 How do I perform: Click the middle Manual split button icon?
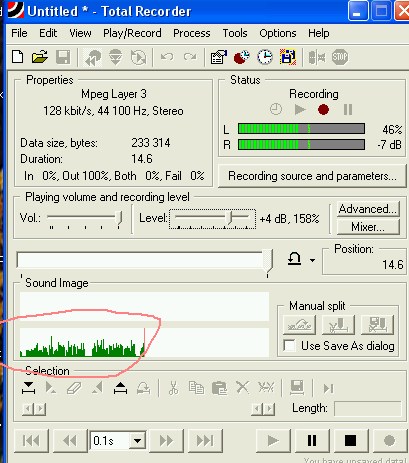click(x=338, y=325)
